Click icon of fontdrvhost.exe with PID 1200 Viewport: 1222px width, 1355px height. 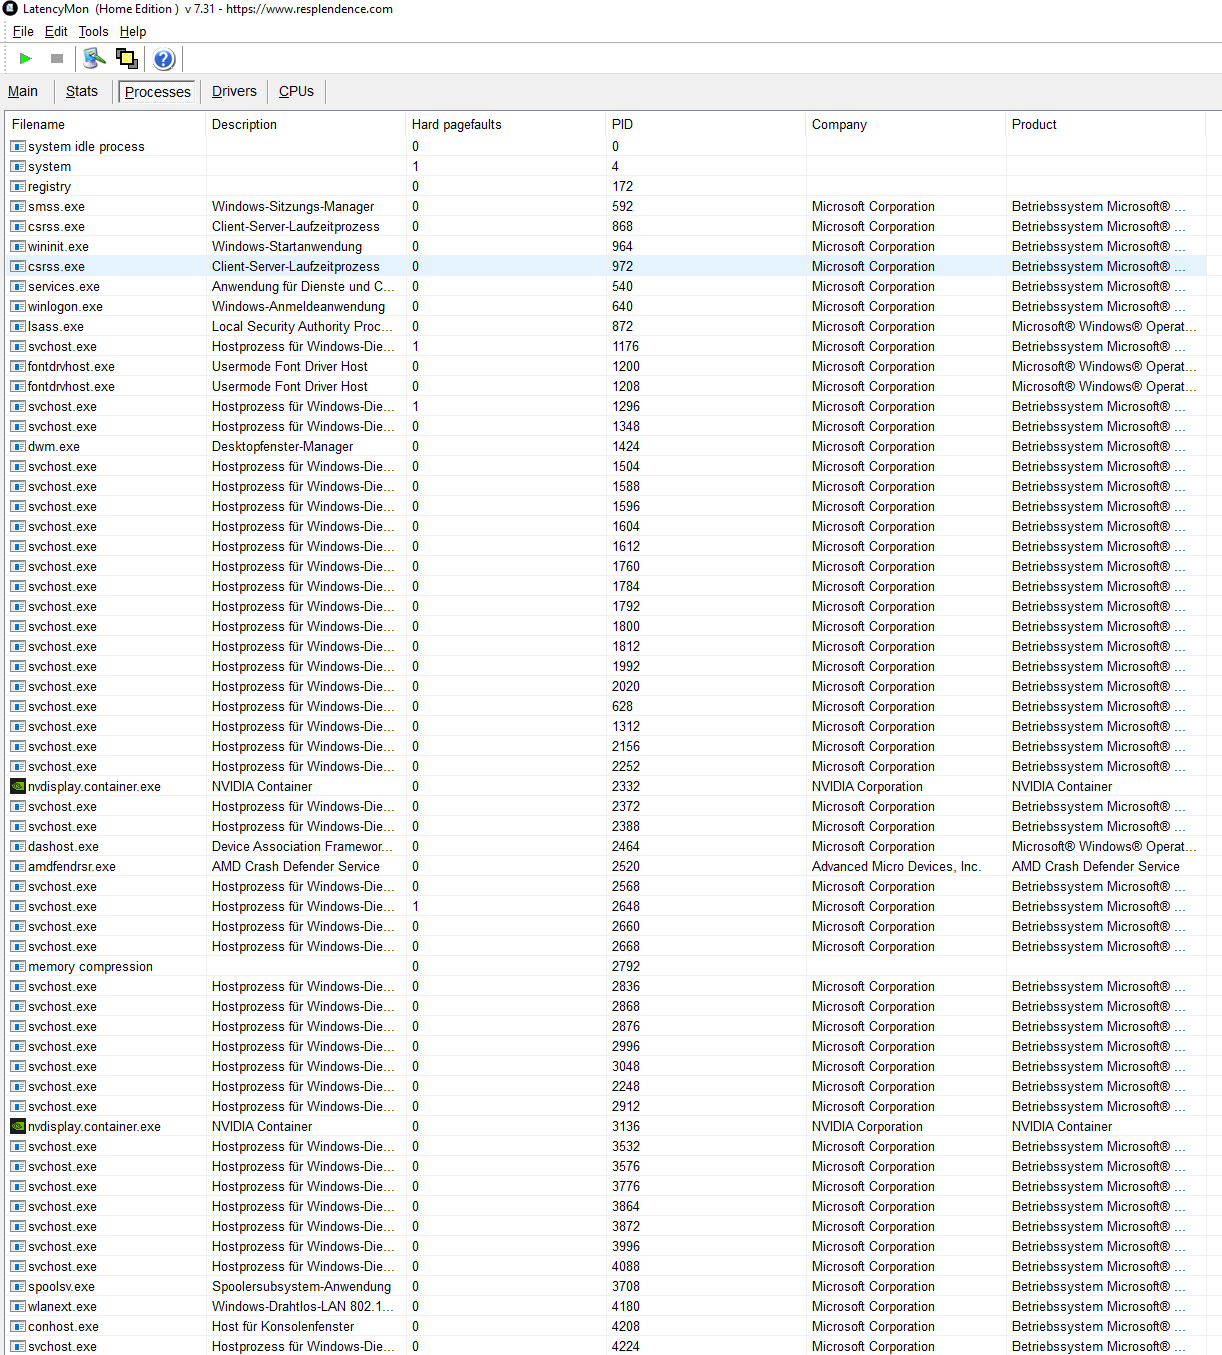click(x=18, y=366)
